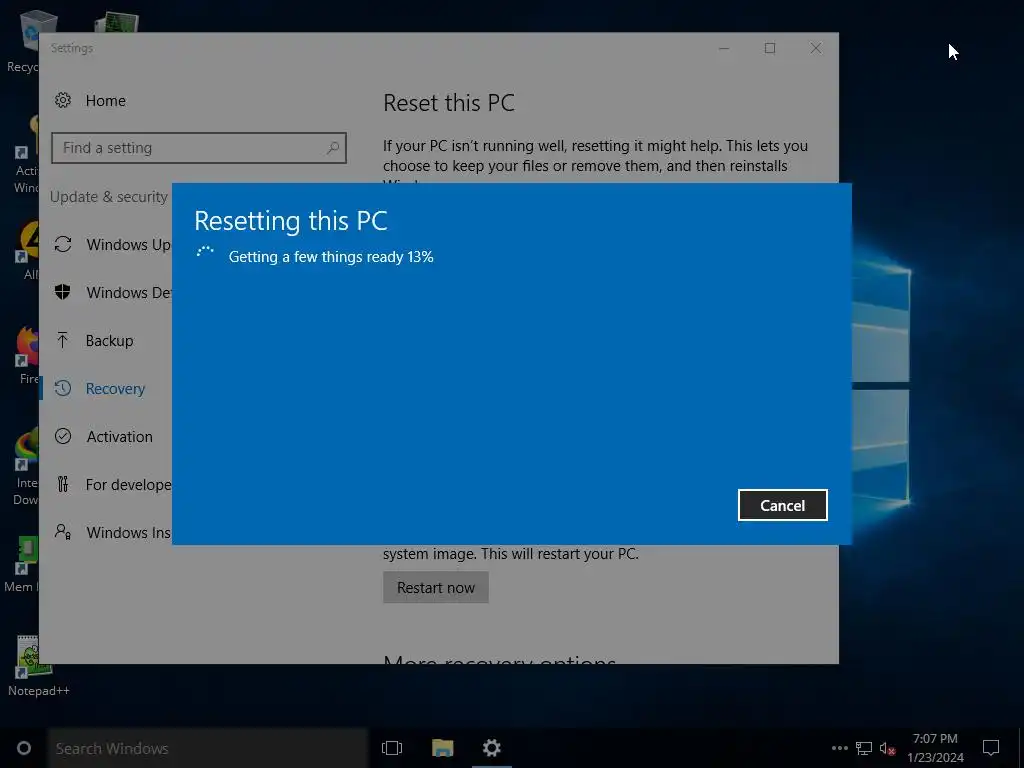The height and width of the screenshot is (768, 1024).
Task: Open the Notepad++ desktop shortcut
Action: coord(39,665)
